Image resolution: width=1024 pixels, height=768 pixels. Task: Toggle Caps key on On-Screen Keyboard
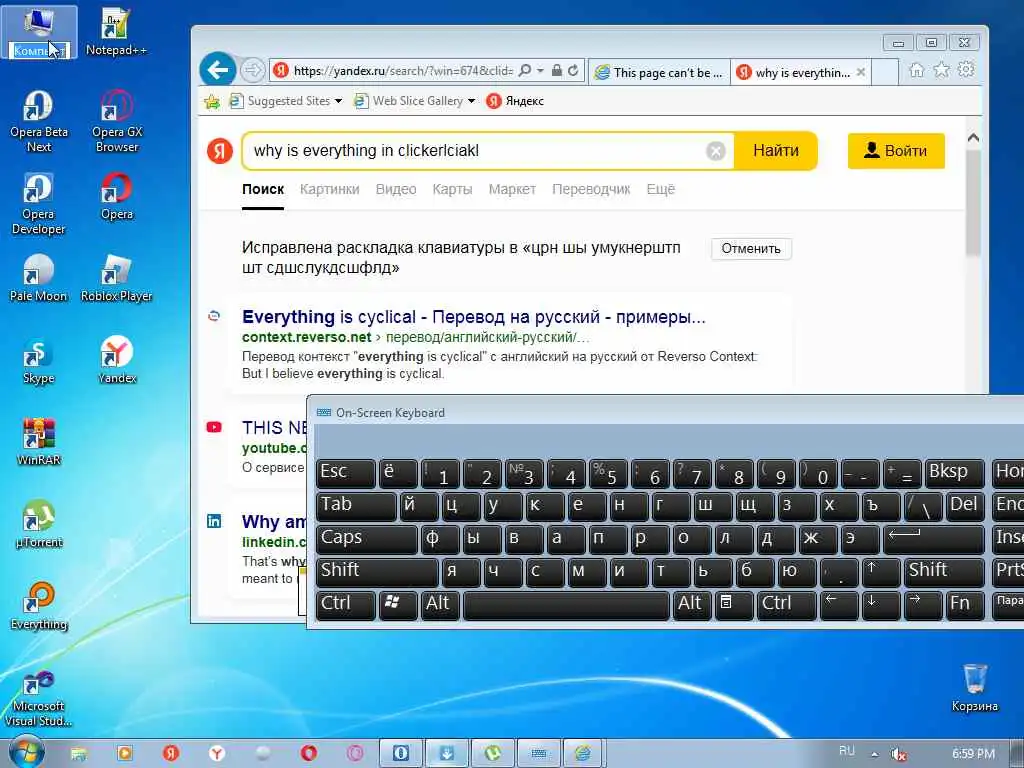pyautogui.click(x=366, y=539)
